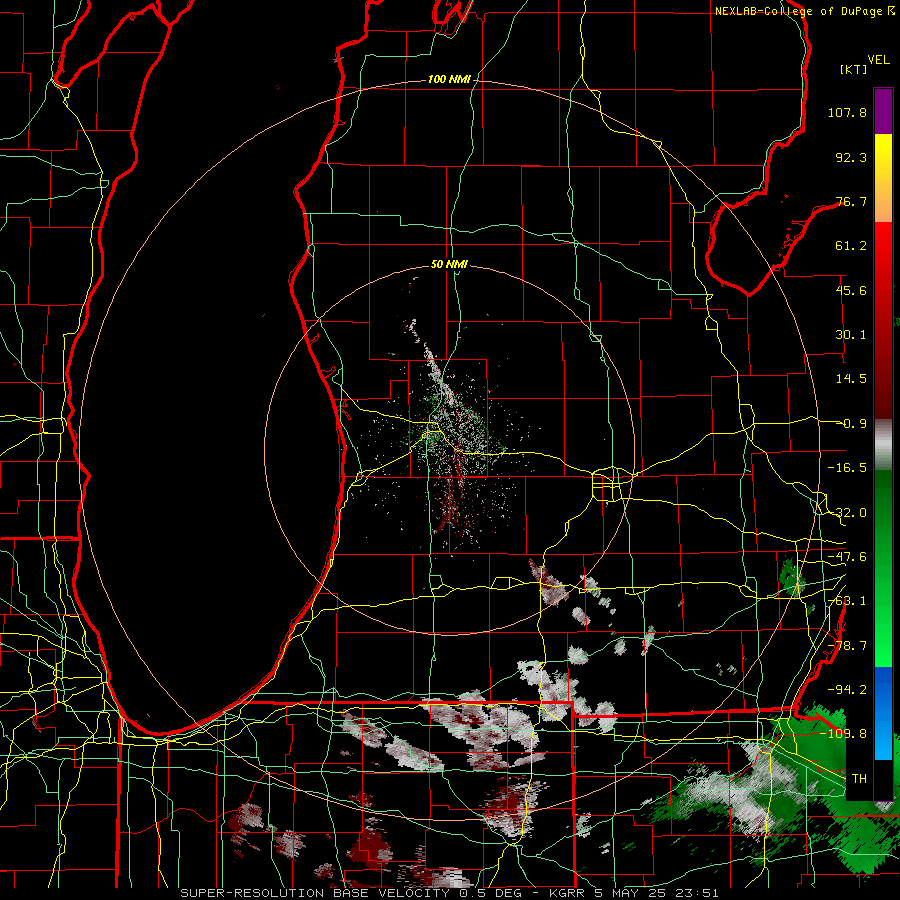Click the VEL legend title
The width and height of the screenshot is (900, 900).
(878, 60)
